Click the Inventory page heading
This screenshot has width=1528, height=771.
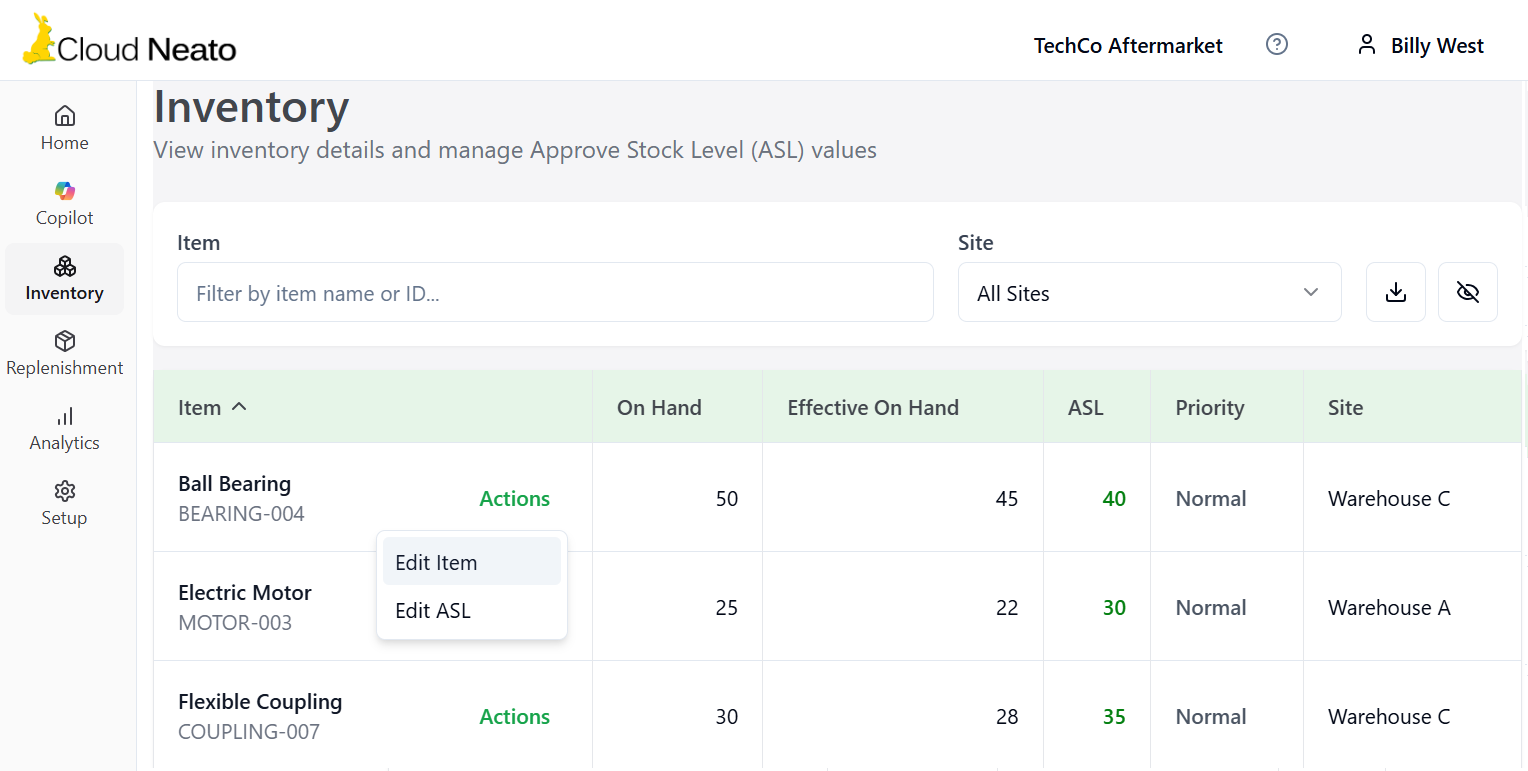tap(251, 107)
